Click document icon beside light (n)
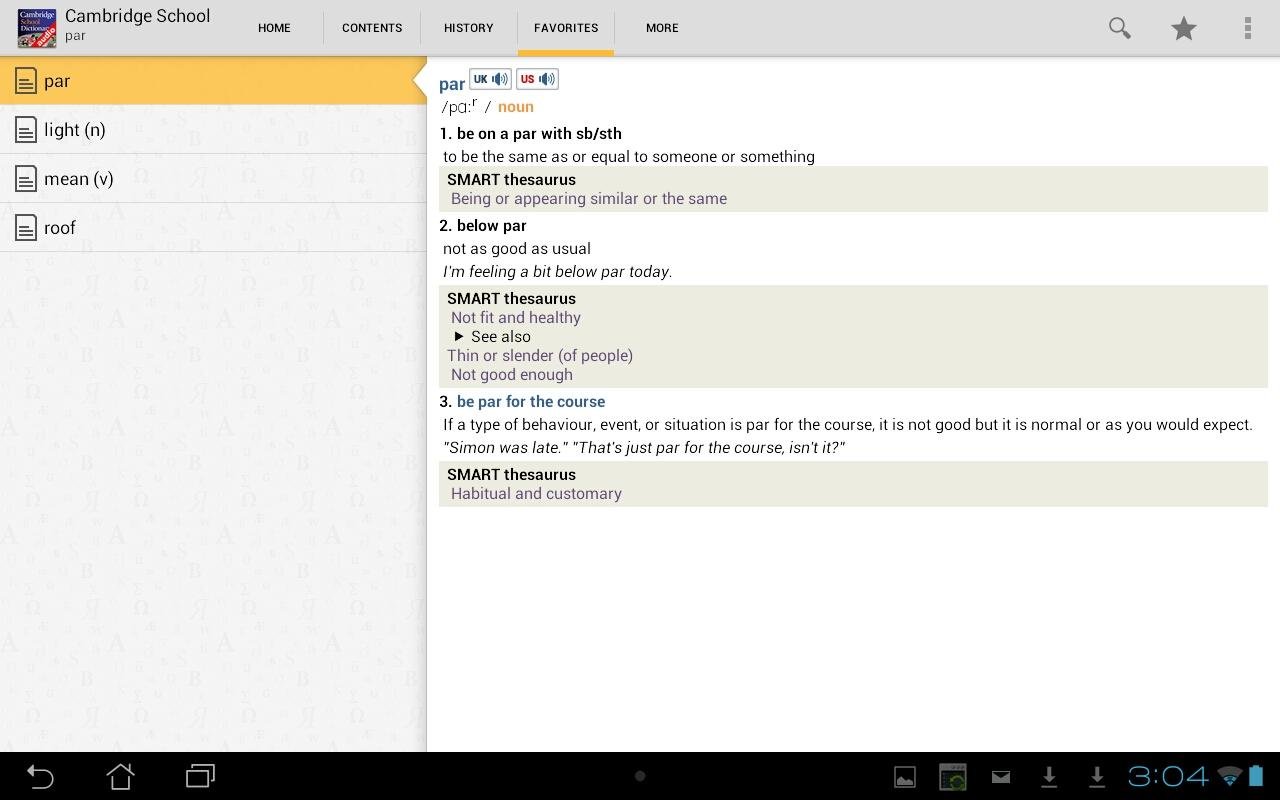This screenshot has height=800, width=1280. click(26, 129)
